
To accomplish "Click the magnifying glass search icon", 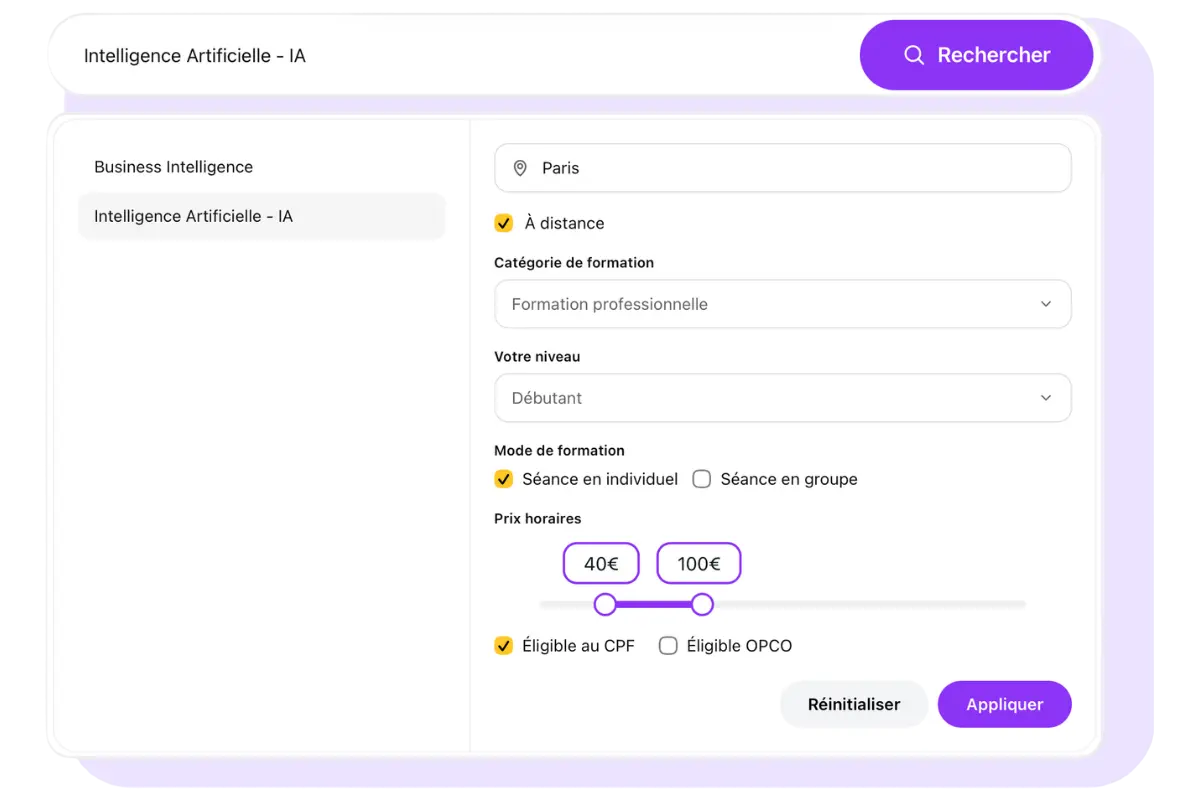I will click(x=913, y=55).
